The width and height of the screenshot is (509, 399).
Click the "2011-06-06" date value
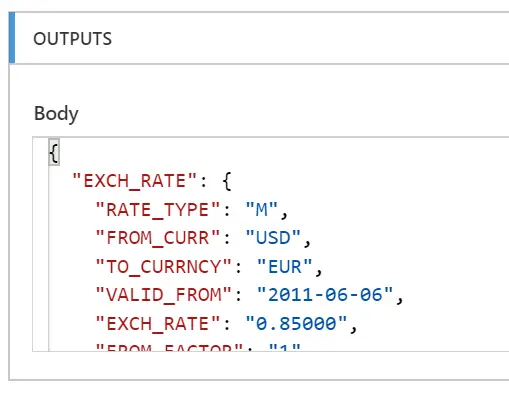point(325,295)
